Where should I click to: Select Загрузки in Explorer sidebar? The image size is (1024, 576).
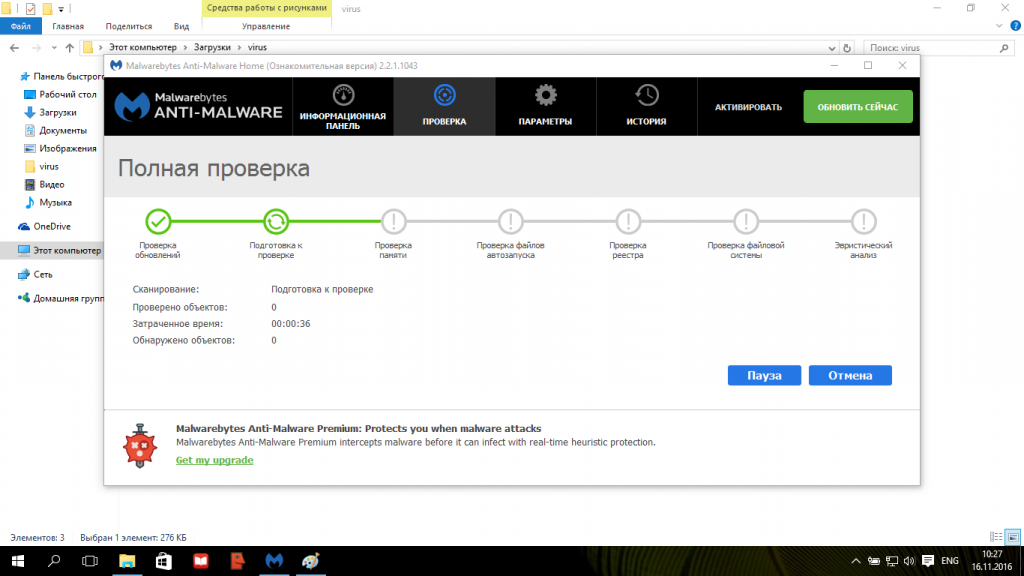(50, 112)
